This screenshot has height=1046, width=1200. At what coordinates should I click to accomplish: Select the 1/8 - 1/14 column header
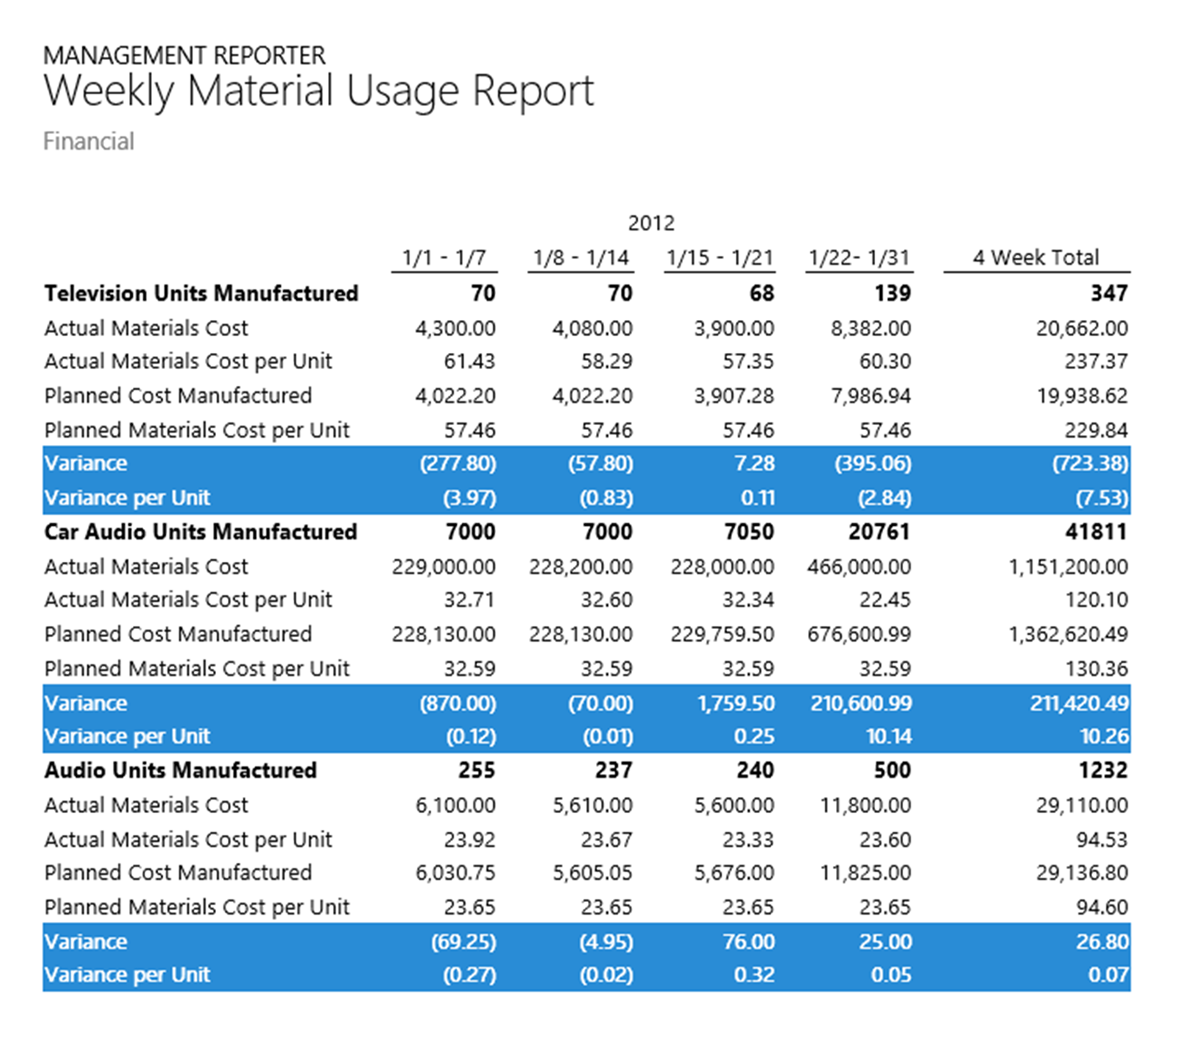(581, 258)
